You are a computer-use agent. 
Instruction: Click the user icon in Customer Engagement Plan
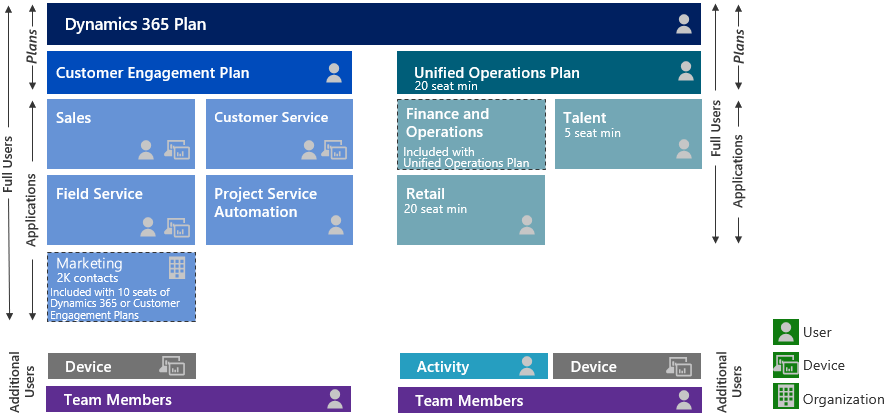coord(334,73)
